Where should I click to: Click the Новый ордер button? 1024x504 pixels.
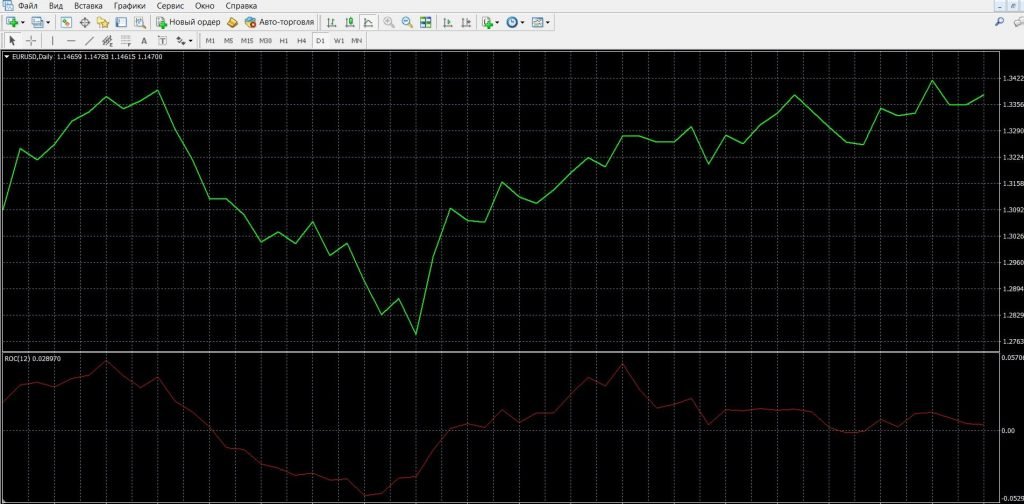pyautogui.click(x=188, y=22)
